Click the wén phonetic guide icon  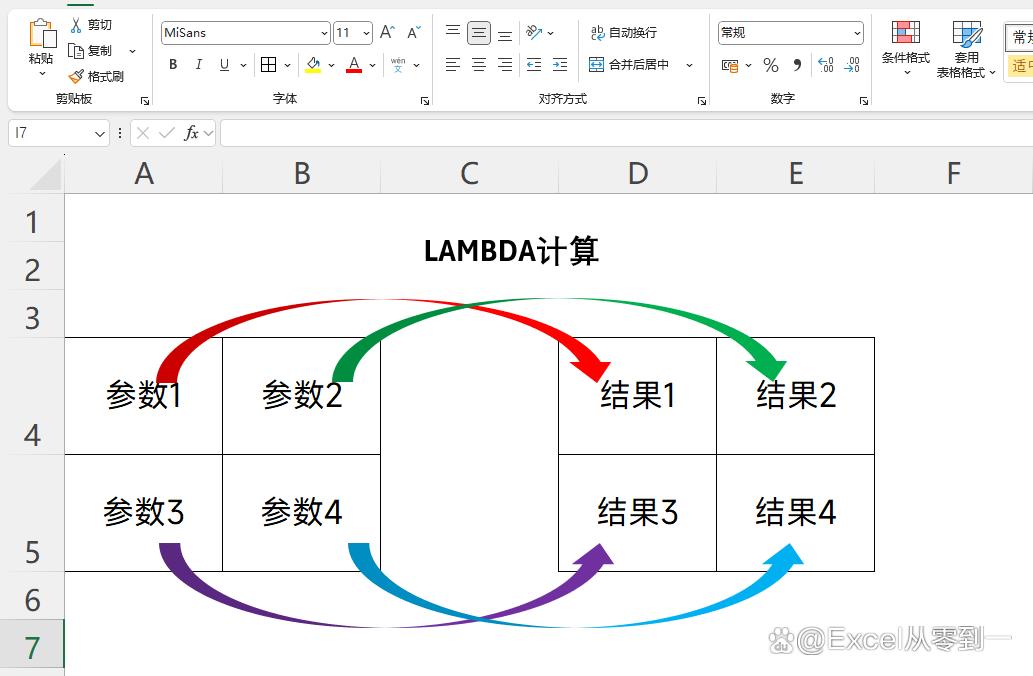(x=398, y=65)
